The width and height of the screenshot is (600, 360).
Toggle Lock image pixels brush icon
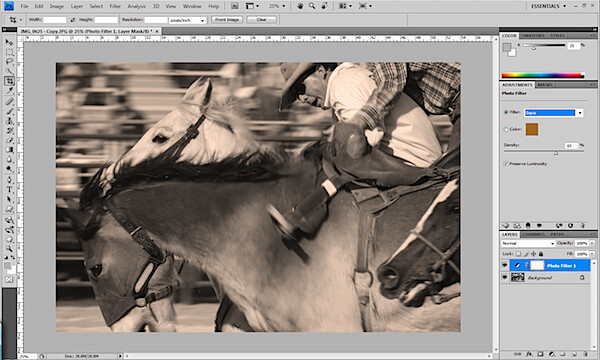[x=526, y=254]
